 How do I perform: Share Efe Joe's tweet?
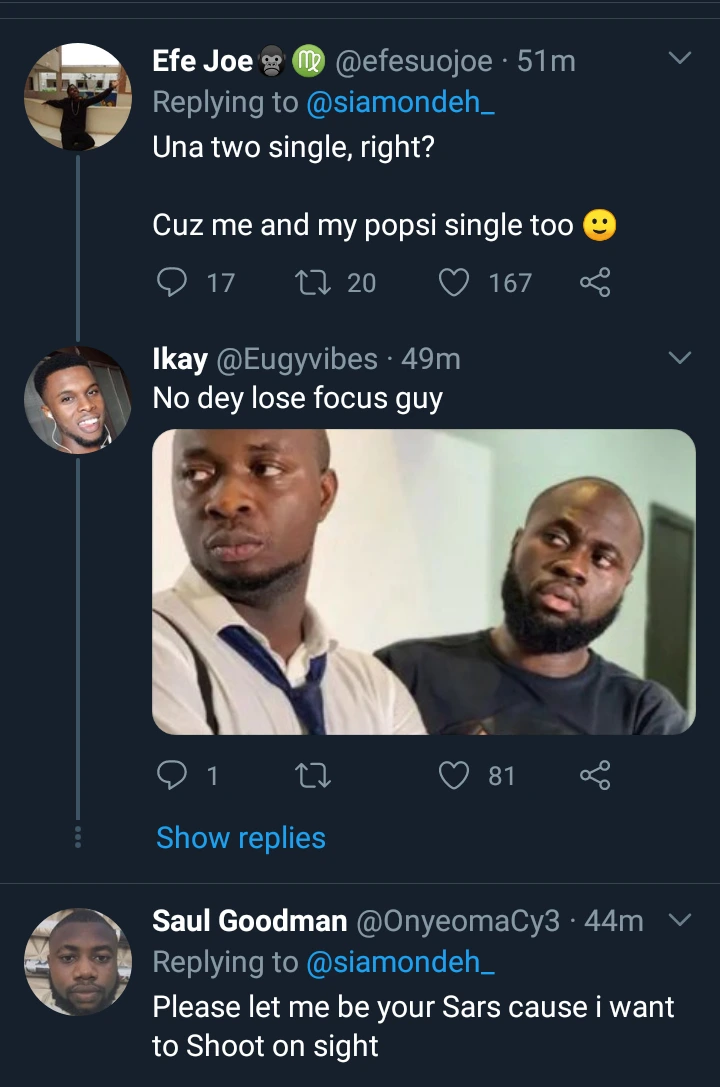(594, 283)
